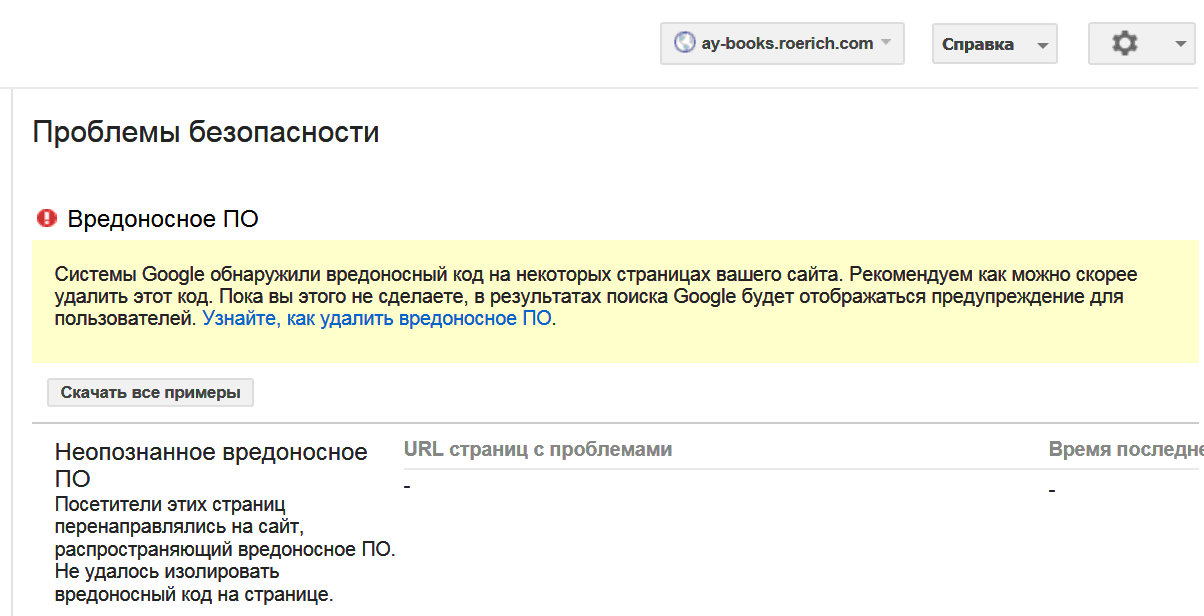Open the Справка help menu
This screenshot has height=616, width=1204.
click(978, 45)
